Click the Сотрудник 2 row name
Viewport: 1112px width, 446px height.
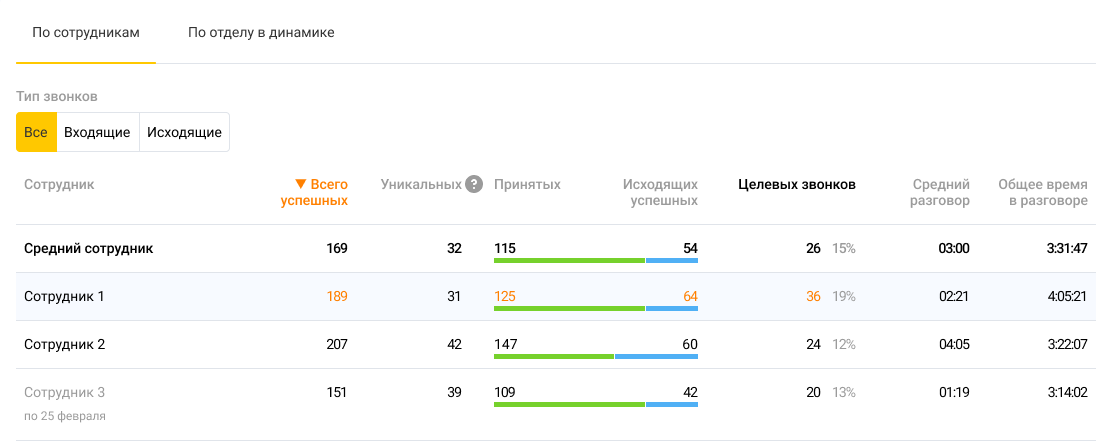pyautogui.click(x=64, y=344)
